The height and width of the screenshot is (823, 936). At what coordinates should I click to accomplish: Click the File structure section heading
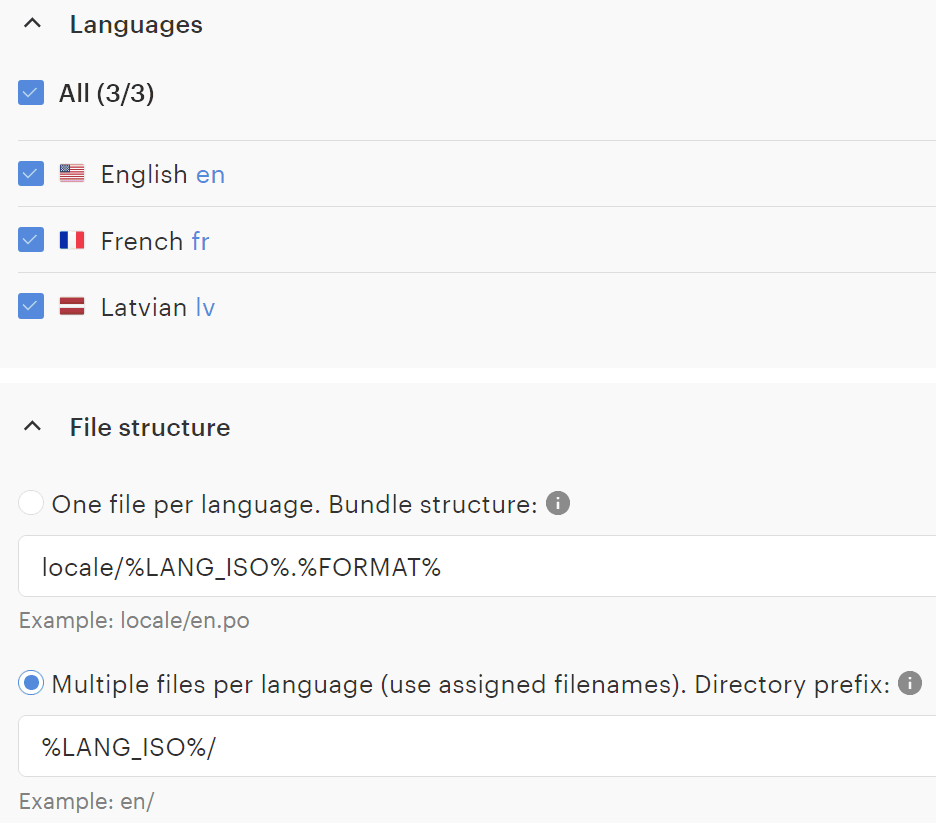[x=150, y=427]
